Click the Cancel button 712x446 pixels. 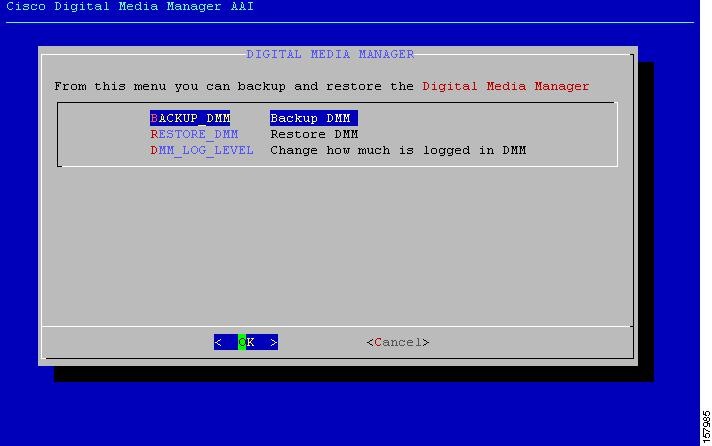pos(397,342)
